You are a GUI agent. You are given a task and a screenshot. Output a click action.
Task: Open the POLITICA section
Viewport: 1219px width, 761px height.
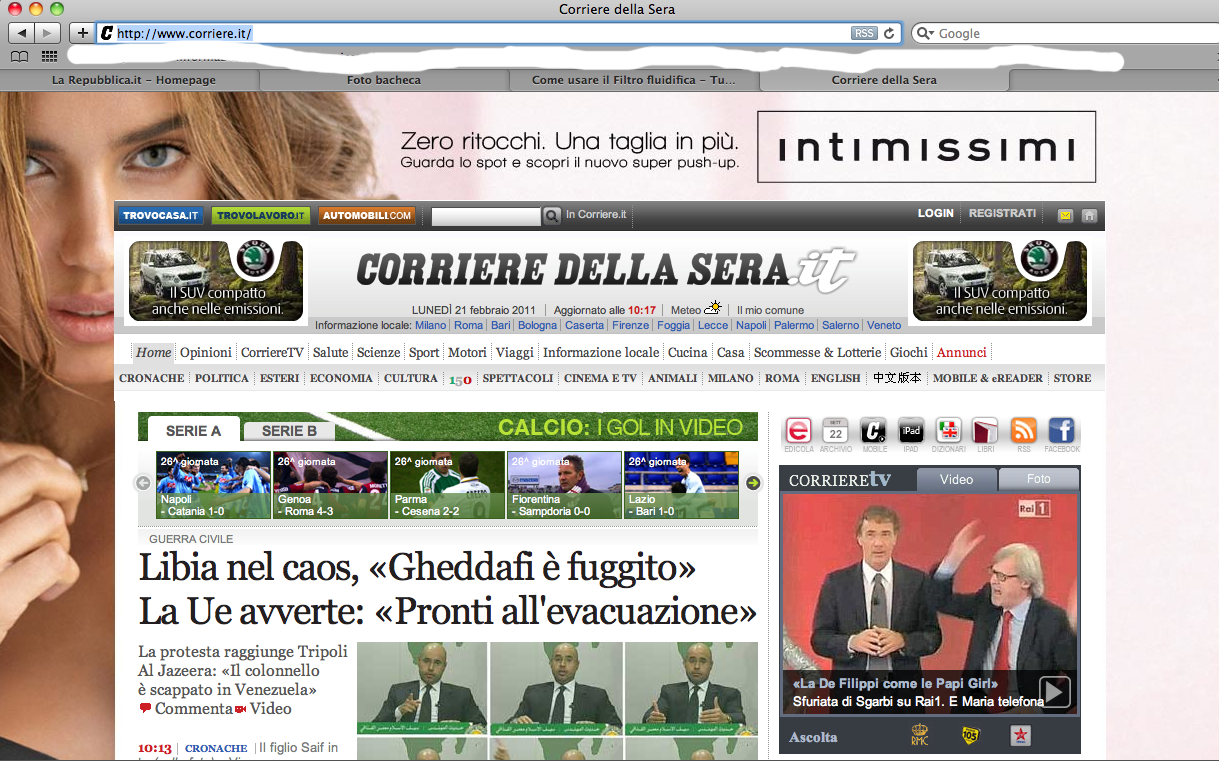[x=222, y=378]
